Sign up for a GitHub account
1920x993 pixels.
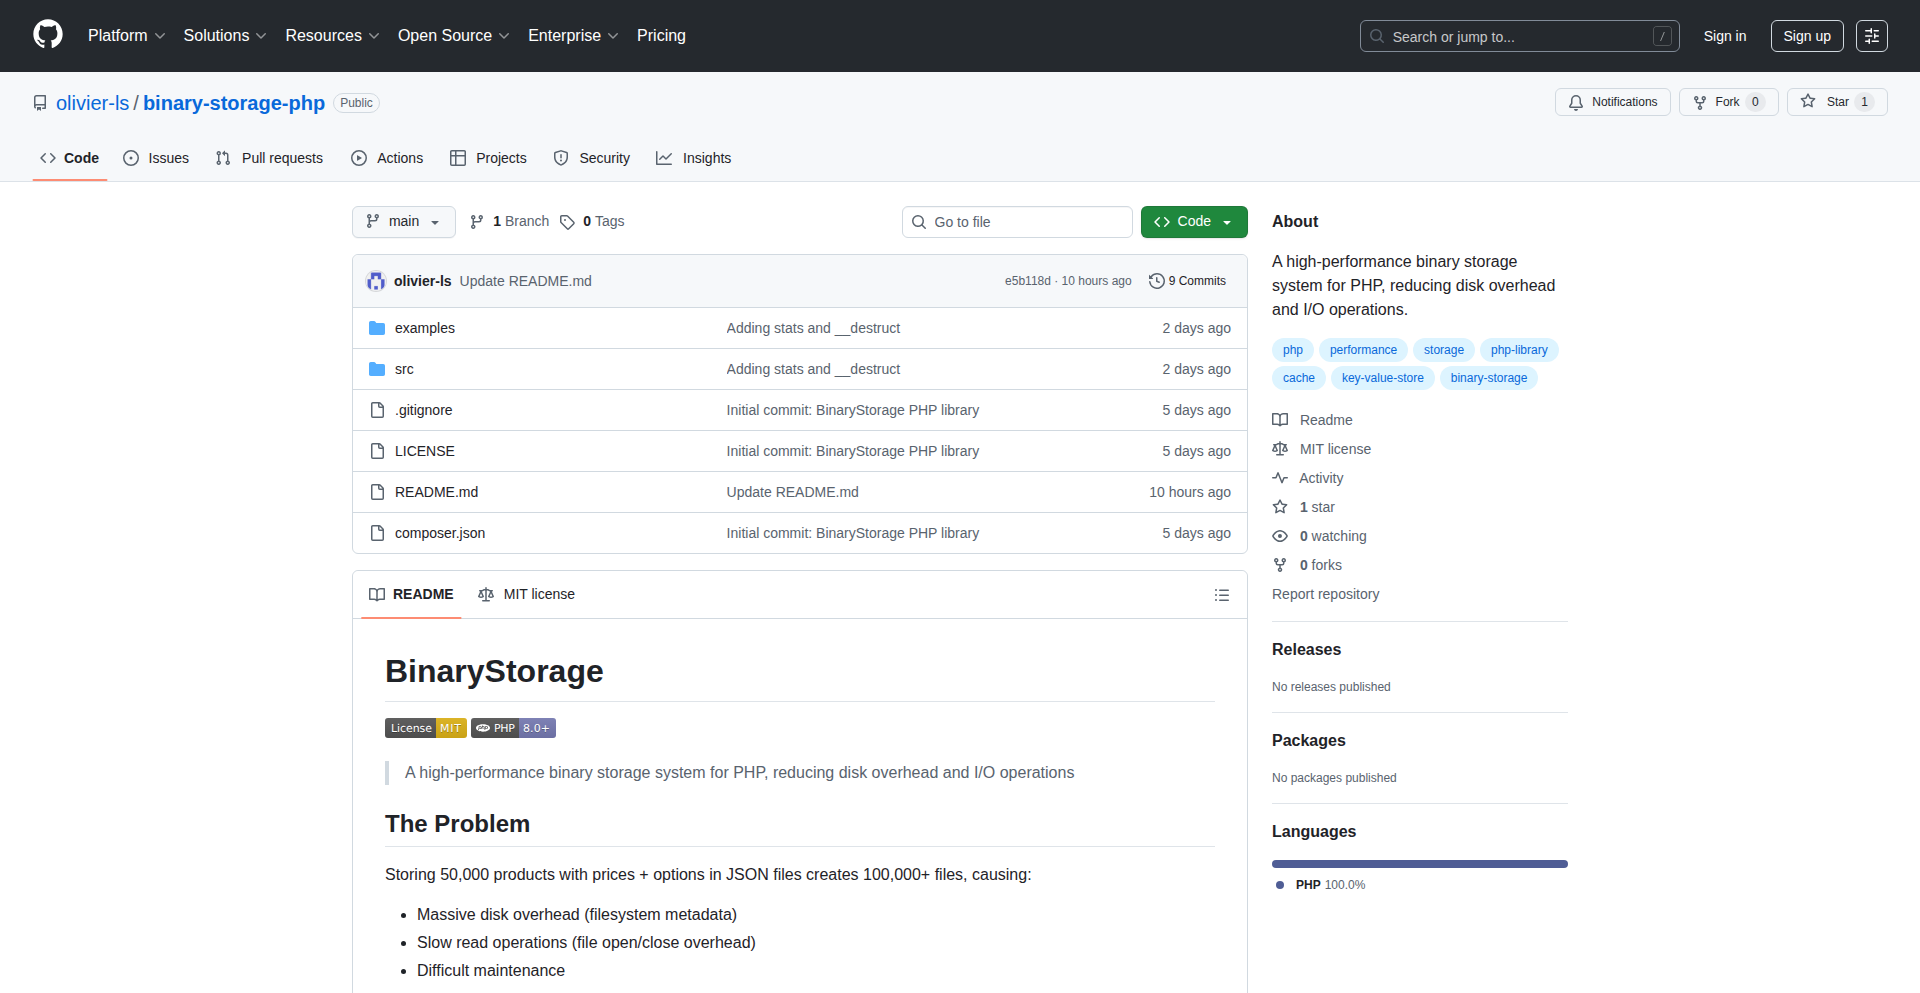[x=1806, y=35]
